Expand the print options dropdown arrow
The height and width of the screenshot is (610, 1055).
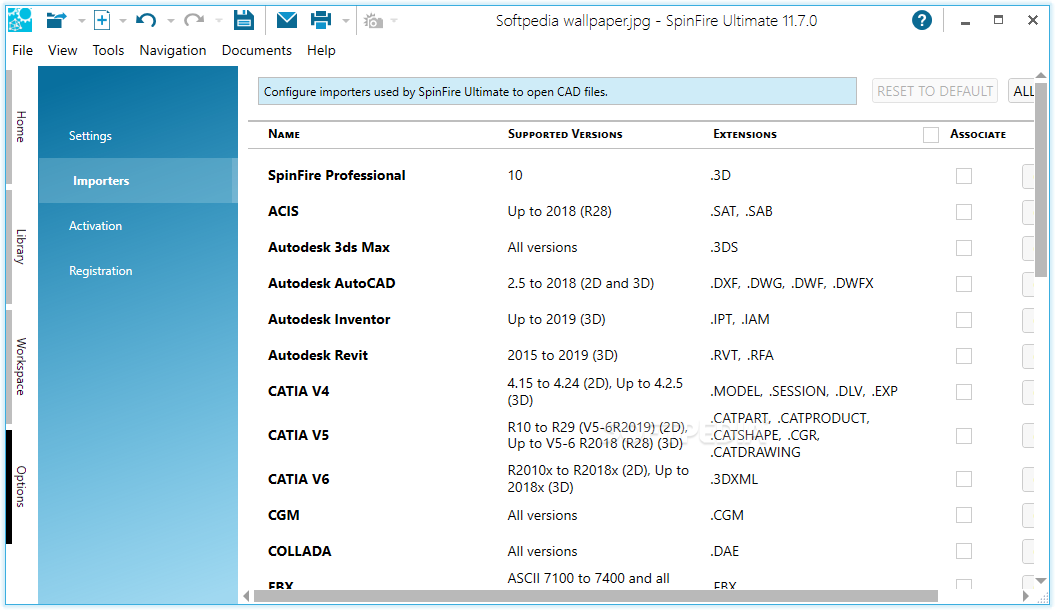pos(346,22)
